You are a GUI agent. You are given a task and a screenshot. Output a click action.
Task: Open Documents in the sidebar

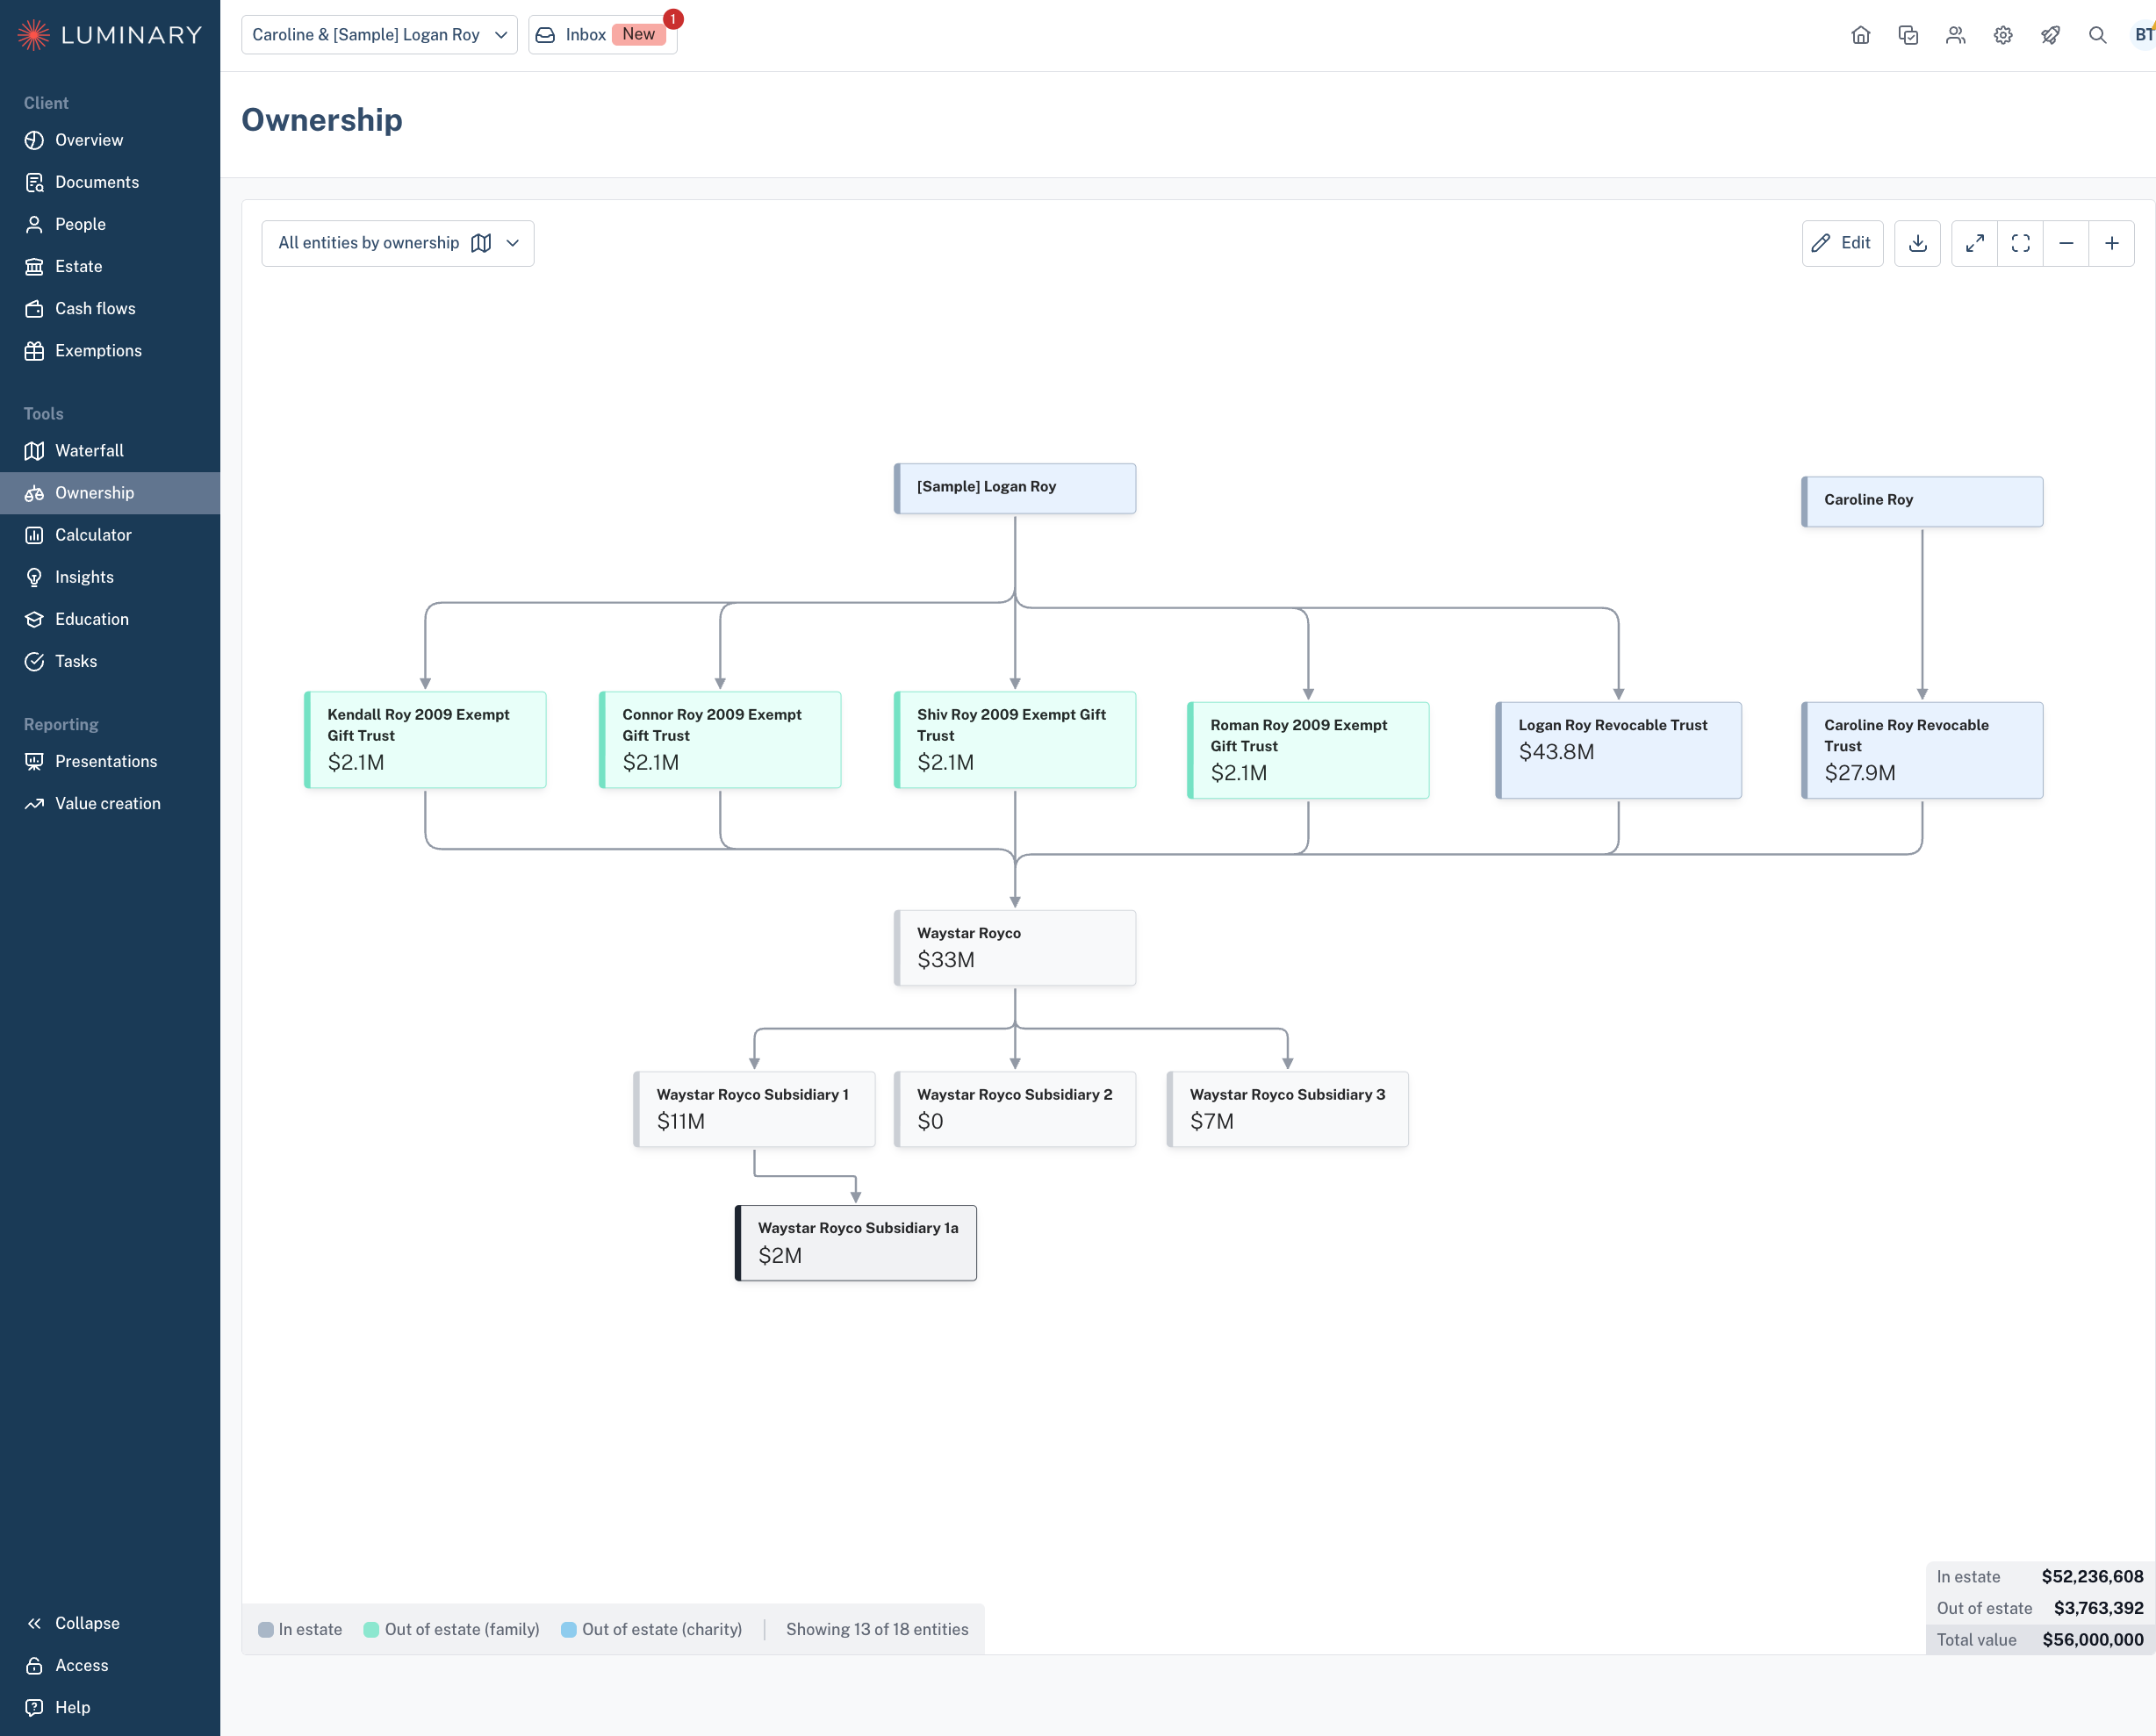[x=110, y=182]
